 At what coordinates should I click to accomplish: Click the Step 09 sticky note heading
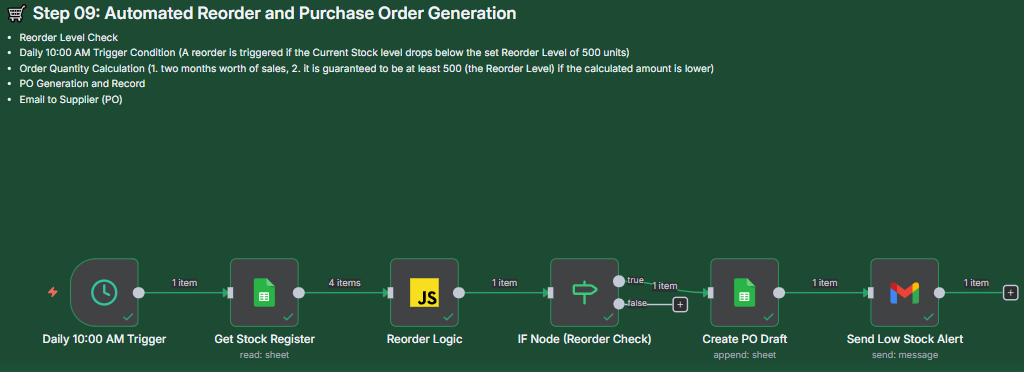(x=274, y=13)
